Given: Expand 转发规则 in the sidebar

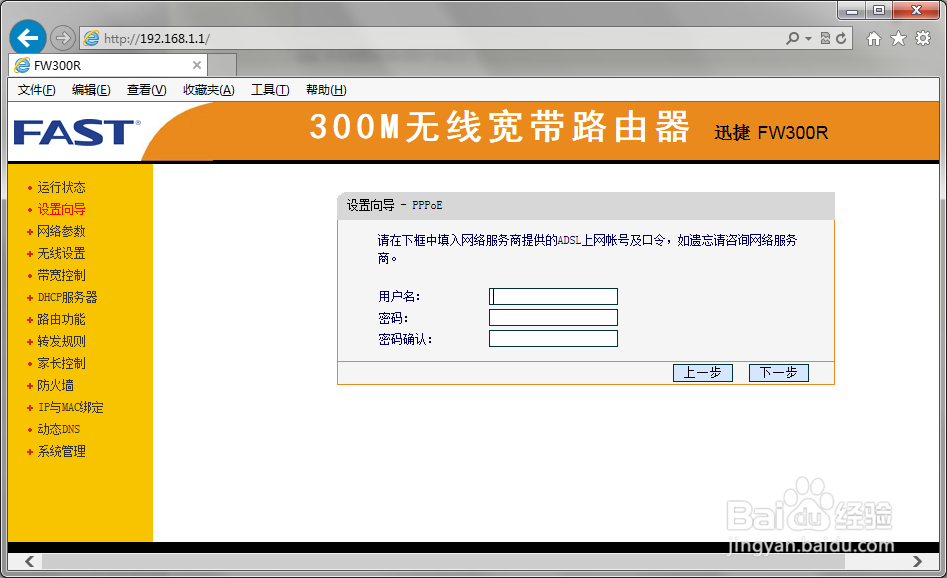Looking at the screenshot, I should 61,341.
